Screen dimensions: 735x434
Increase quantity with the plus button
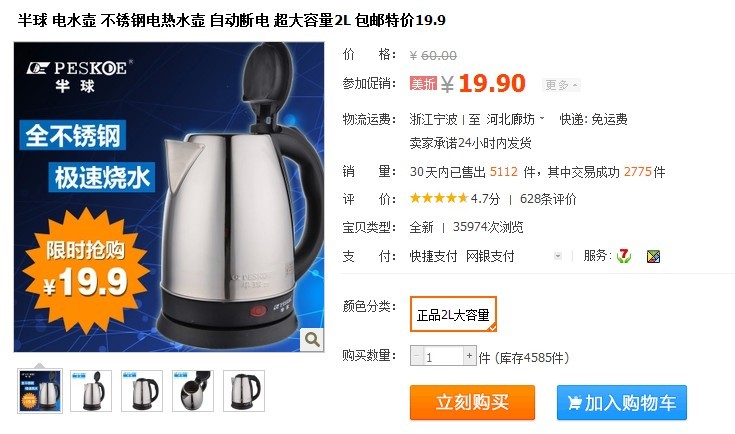[x=469, y=356]
